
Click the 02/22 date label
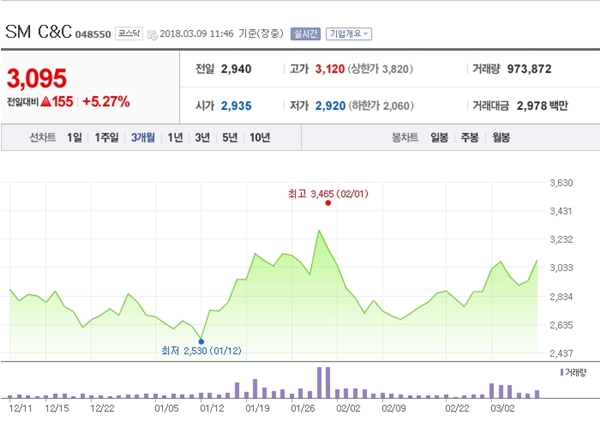[457, 409]
